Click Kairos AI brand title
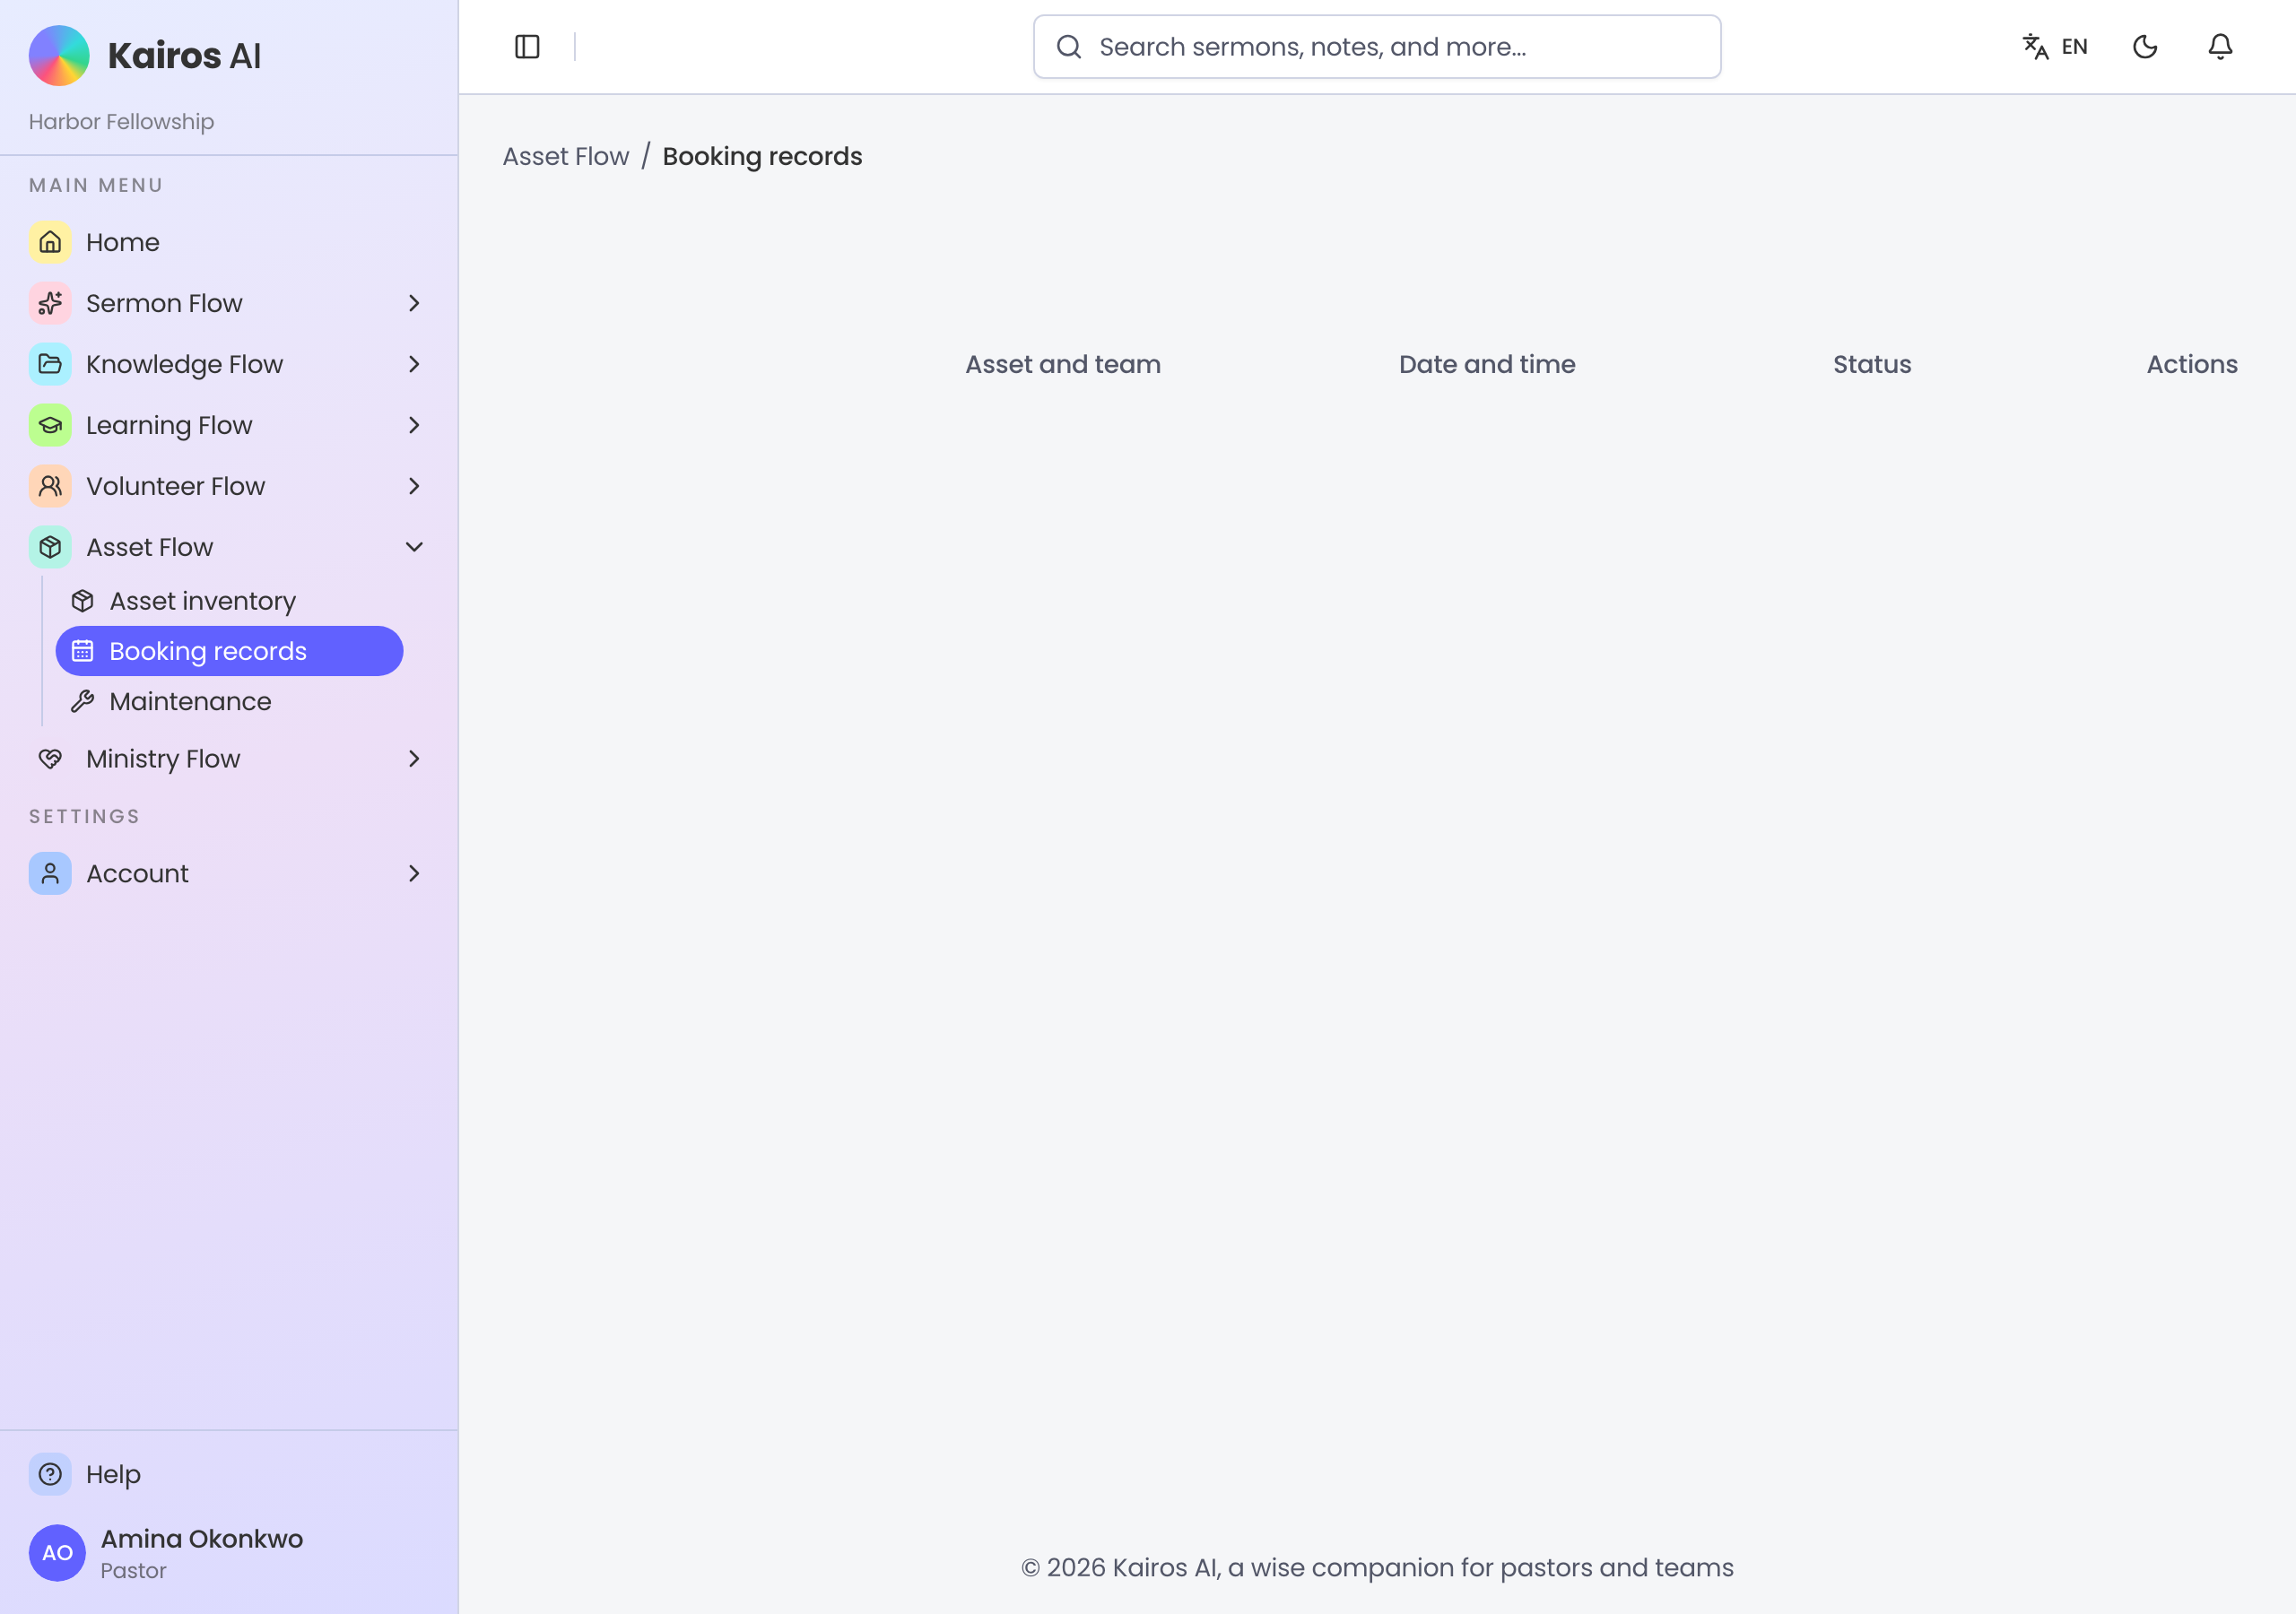 click(184, 56)
